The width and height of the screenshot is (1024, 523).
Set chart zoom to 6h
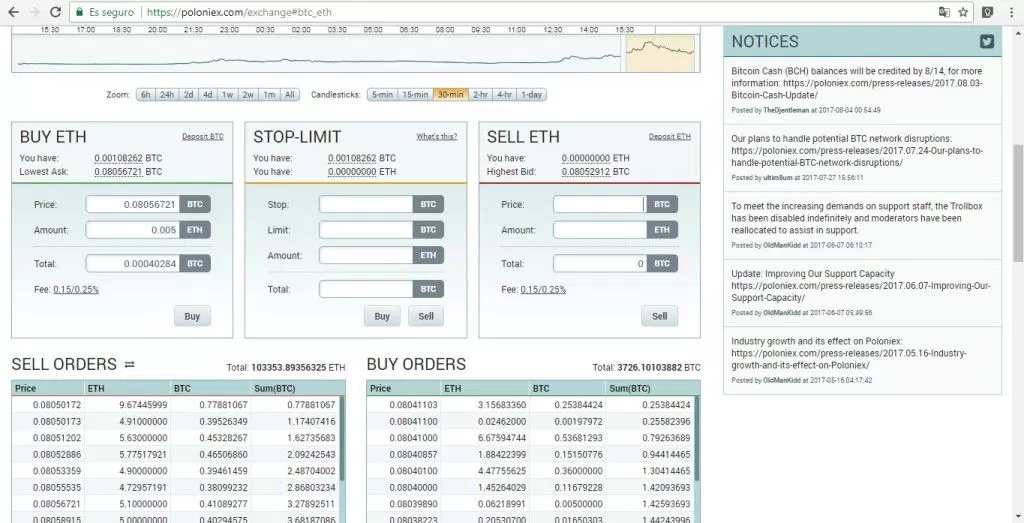[146, 95]
